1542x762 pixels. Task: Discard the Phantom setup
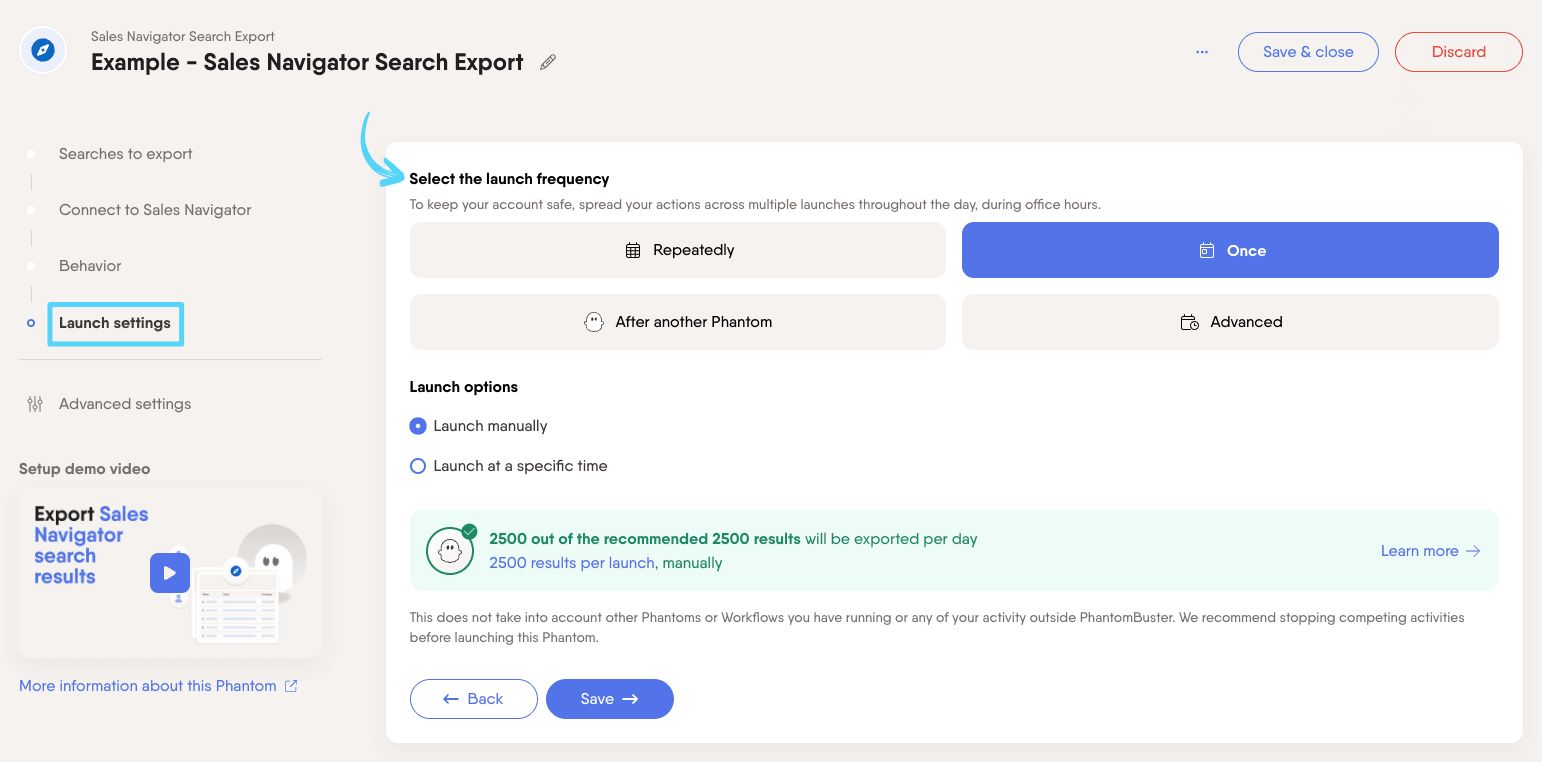[x=1458, y=52]
